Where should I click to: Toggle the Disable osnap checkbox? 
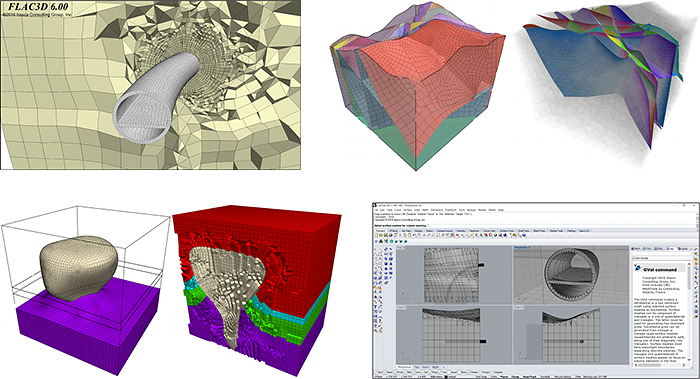pyautogui.click(x=492, y=372)
